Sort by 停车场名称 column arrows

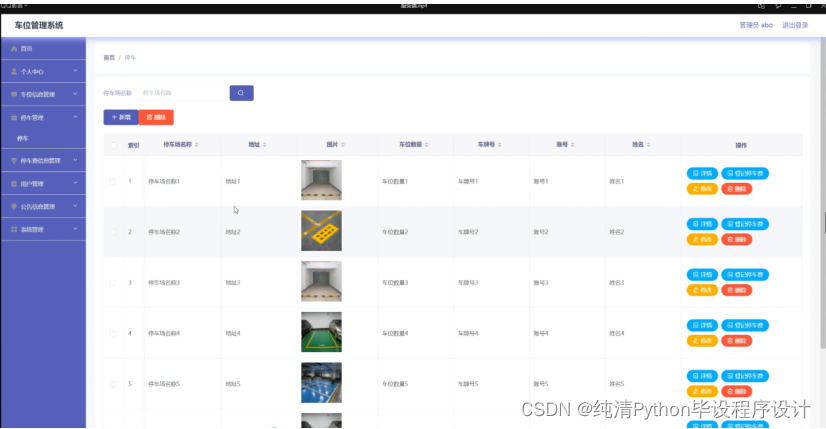196,144
